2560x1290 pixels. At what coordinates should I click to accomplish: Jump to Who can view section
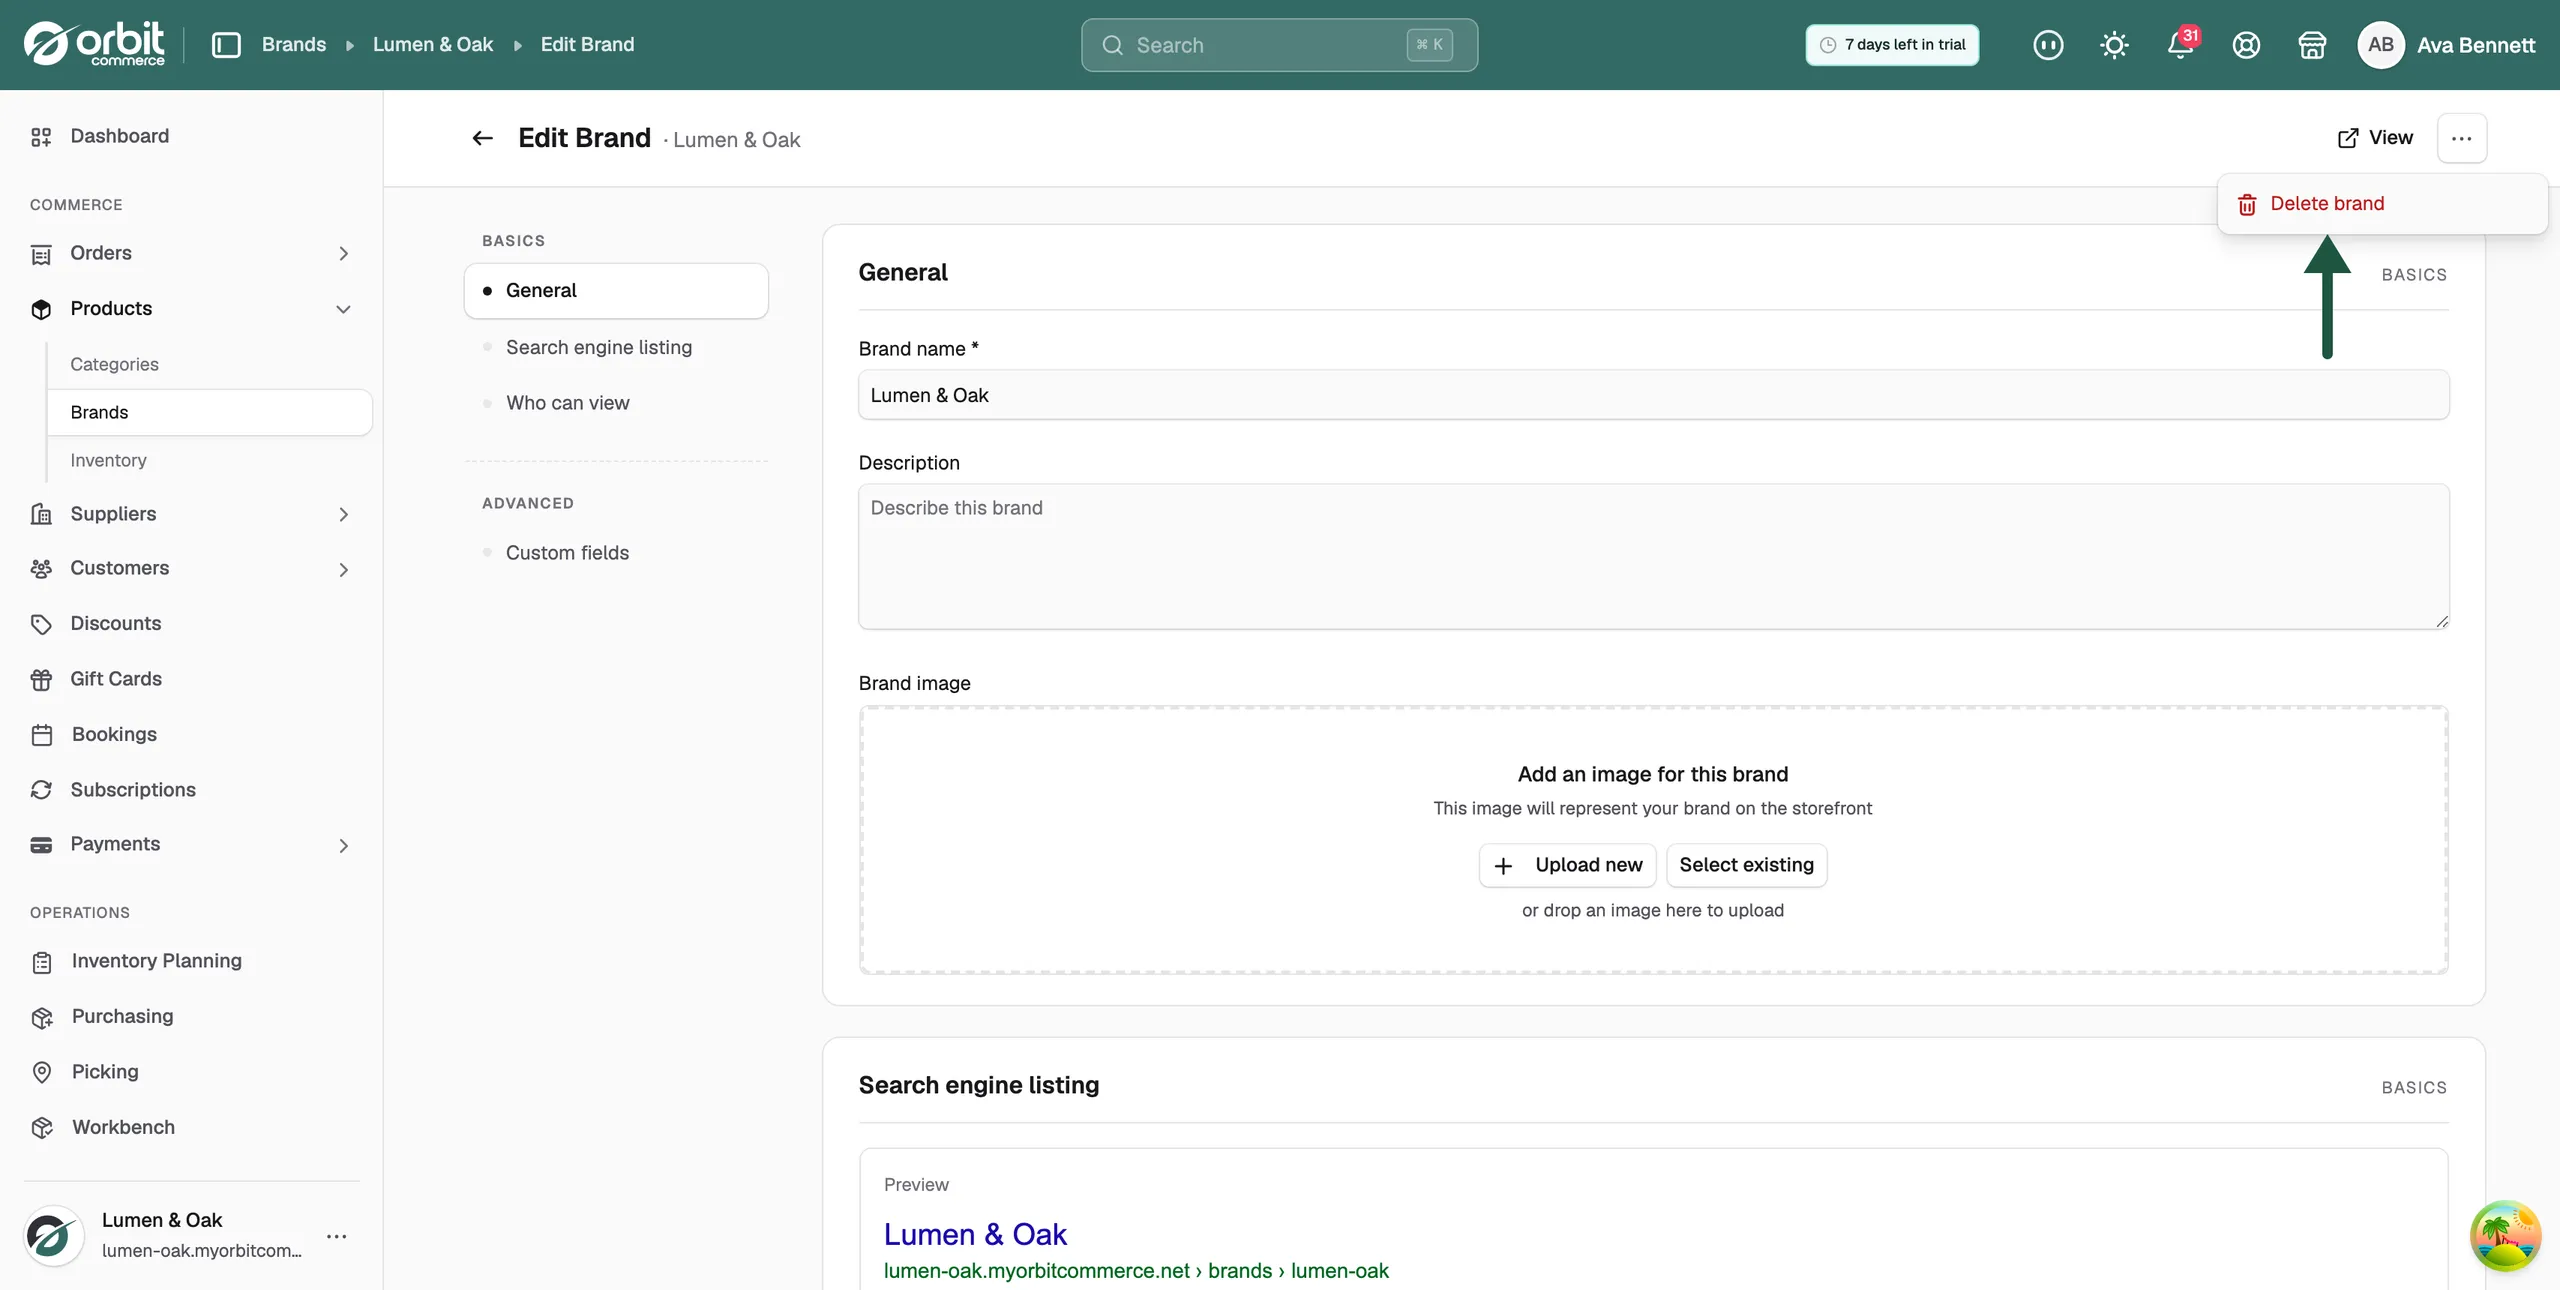(x=568, y=403)
